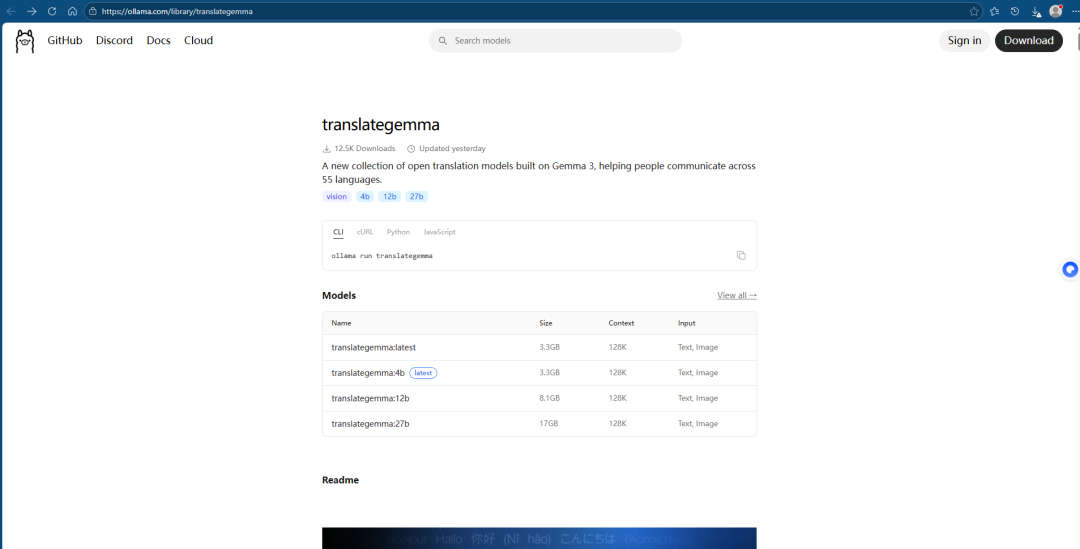Click the floating blue assistant icon
Image resolution: width=1080 pixels, height=549 pixels.
pyautogui.click(x=1070, y=270)
